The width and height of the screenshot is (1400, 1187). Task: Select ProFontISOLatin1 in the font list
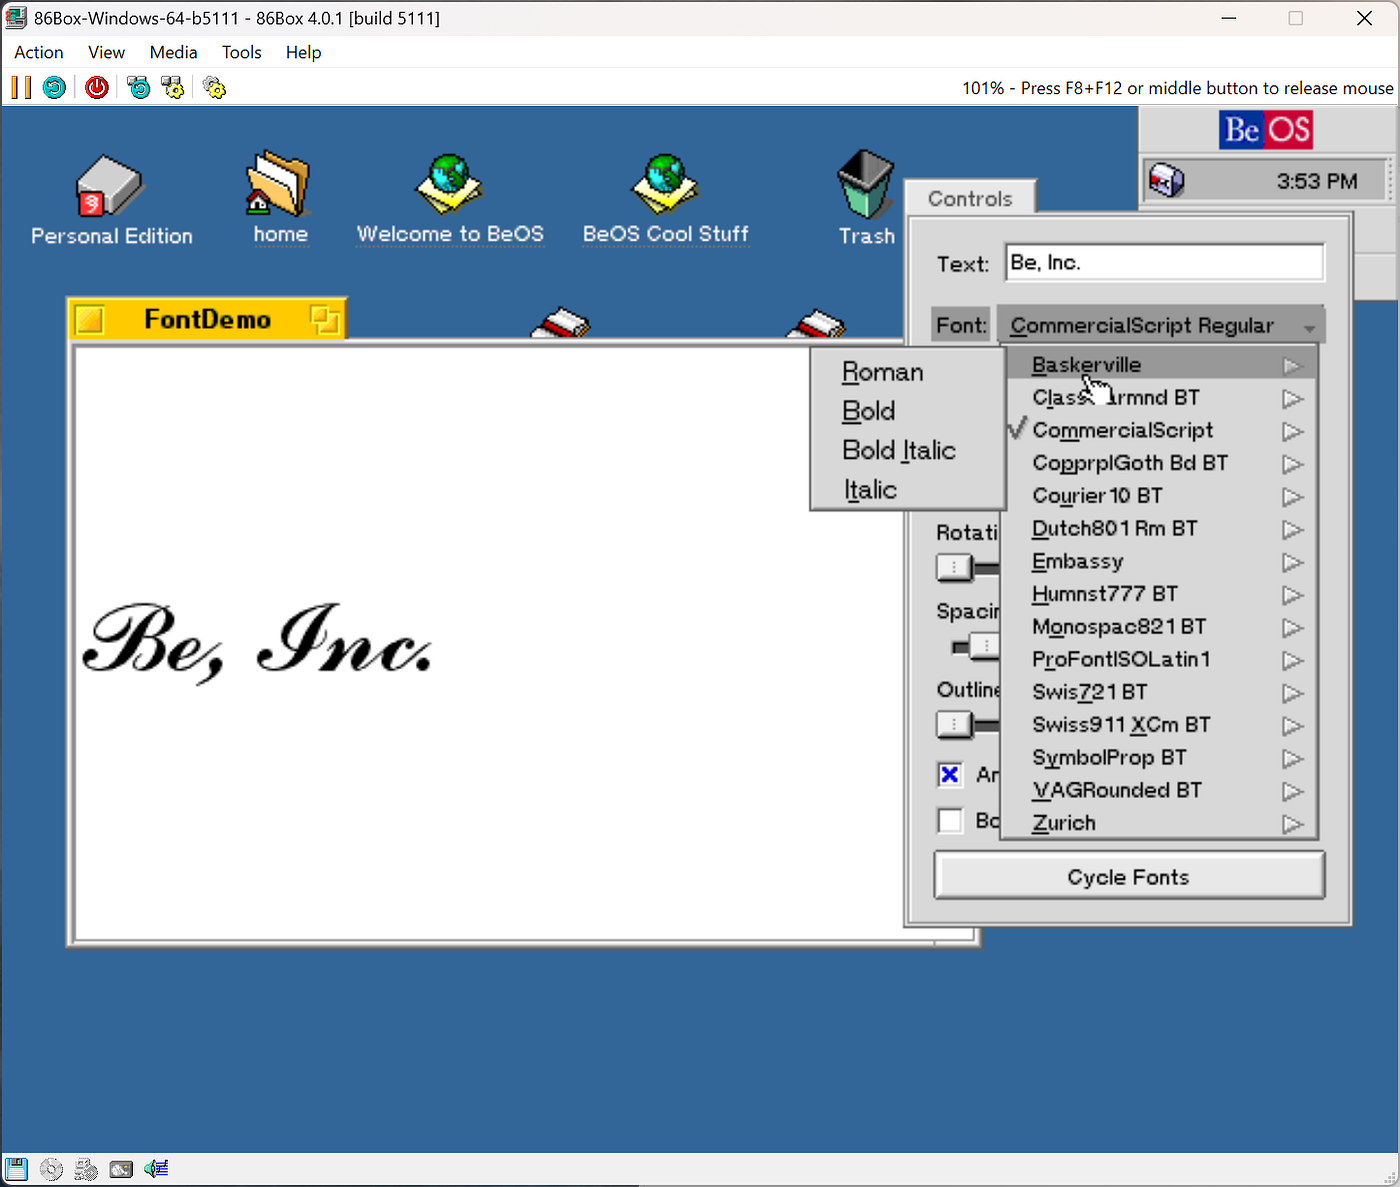(x=1160, y=659)
